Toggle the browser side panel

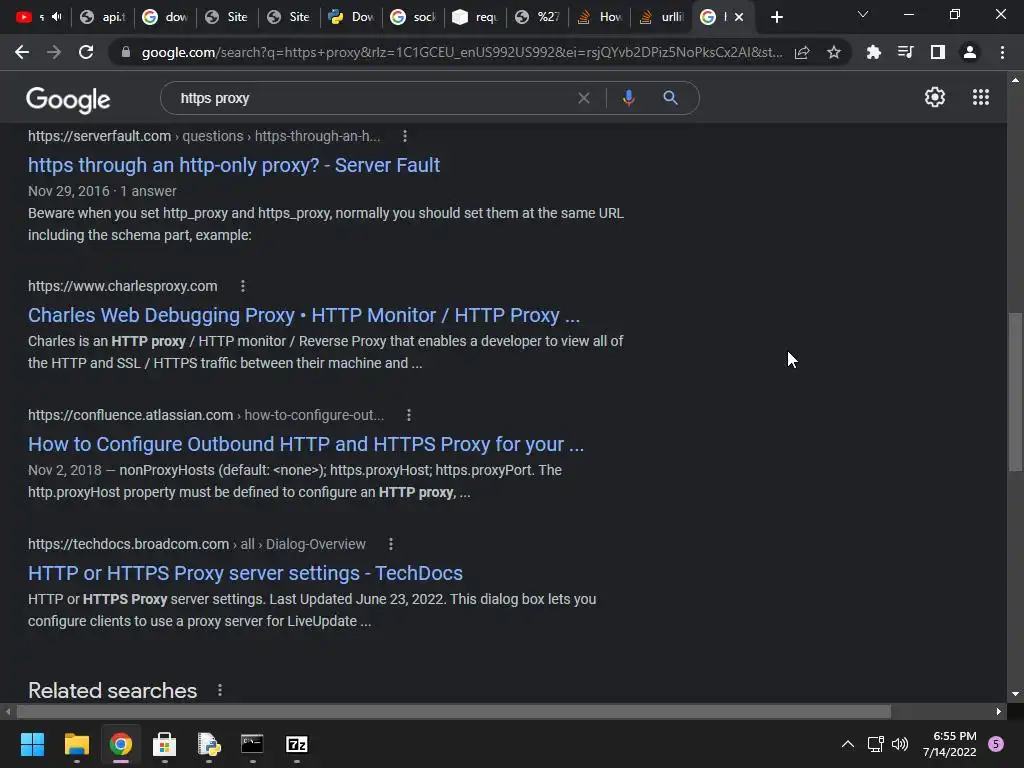[x=938, y=52]
